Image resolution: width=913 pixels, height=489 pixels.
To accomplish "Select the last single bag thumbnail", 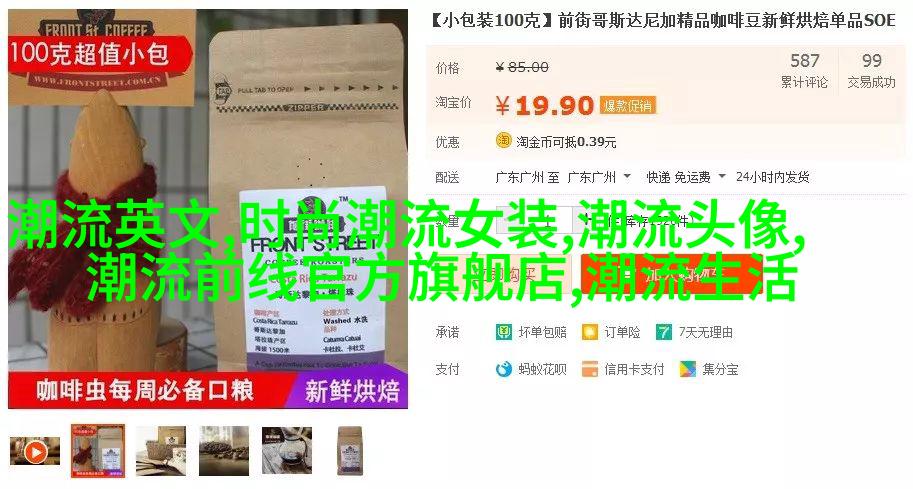I will tap(349, 451).
